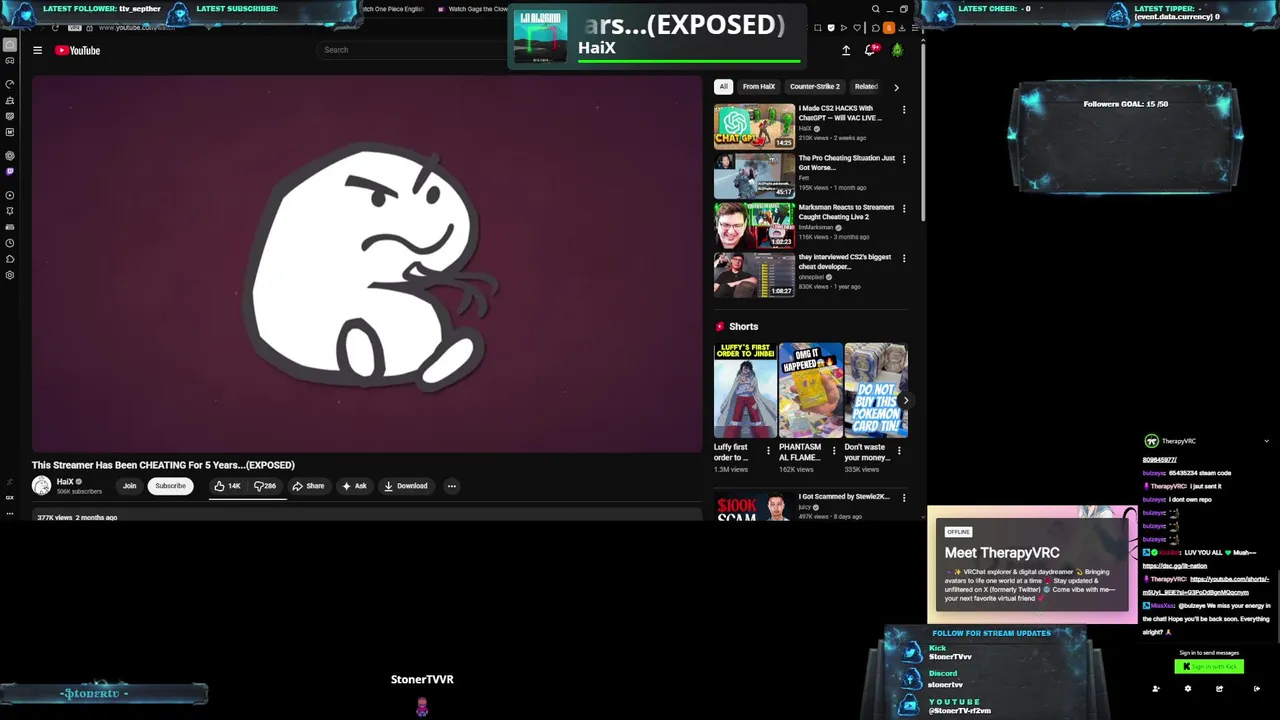The image size is (1280, 720).
Task: Open the Kick chat settings gear icon
Action: coord(1188,688)
